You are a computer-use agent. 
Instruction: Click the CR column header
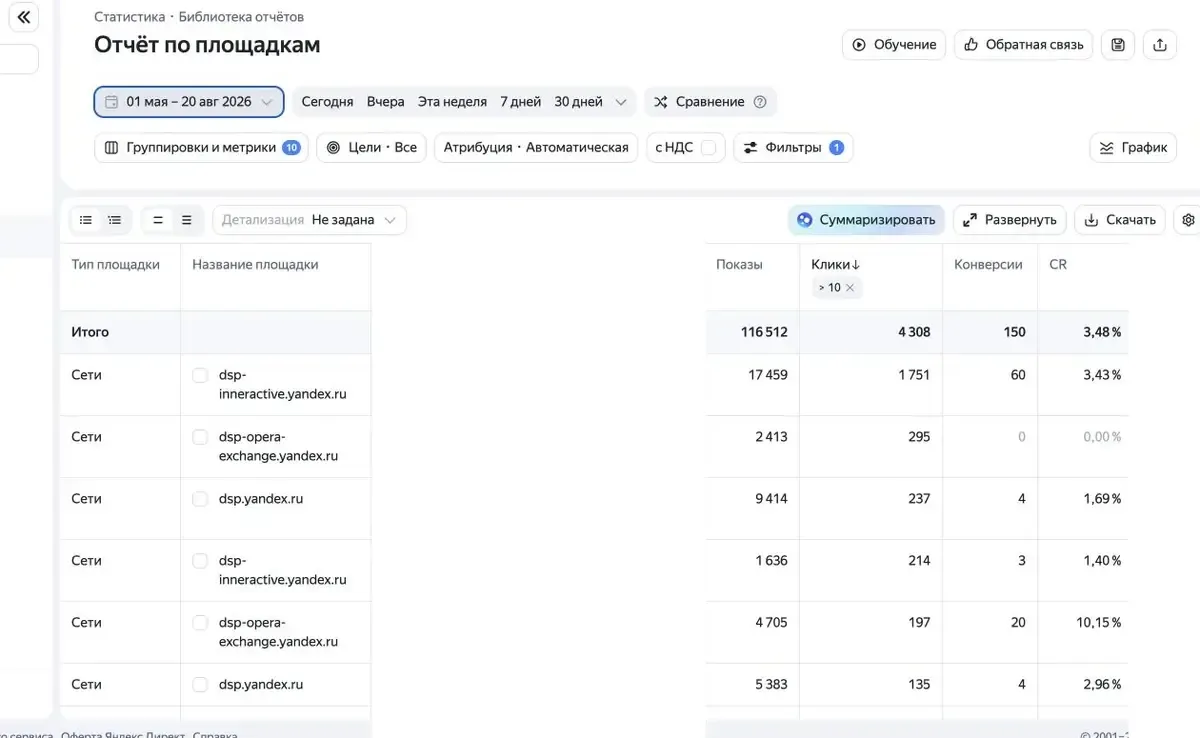[x=1058, y=265]
